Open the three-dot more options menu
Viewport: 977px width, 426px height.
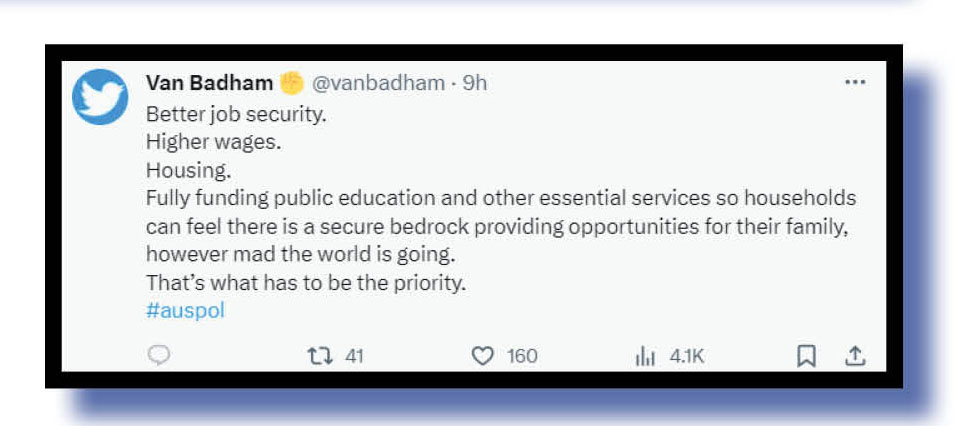(x=855, y=82)
